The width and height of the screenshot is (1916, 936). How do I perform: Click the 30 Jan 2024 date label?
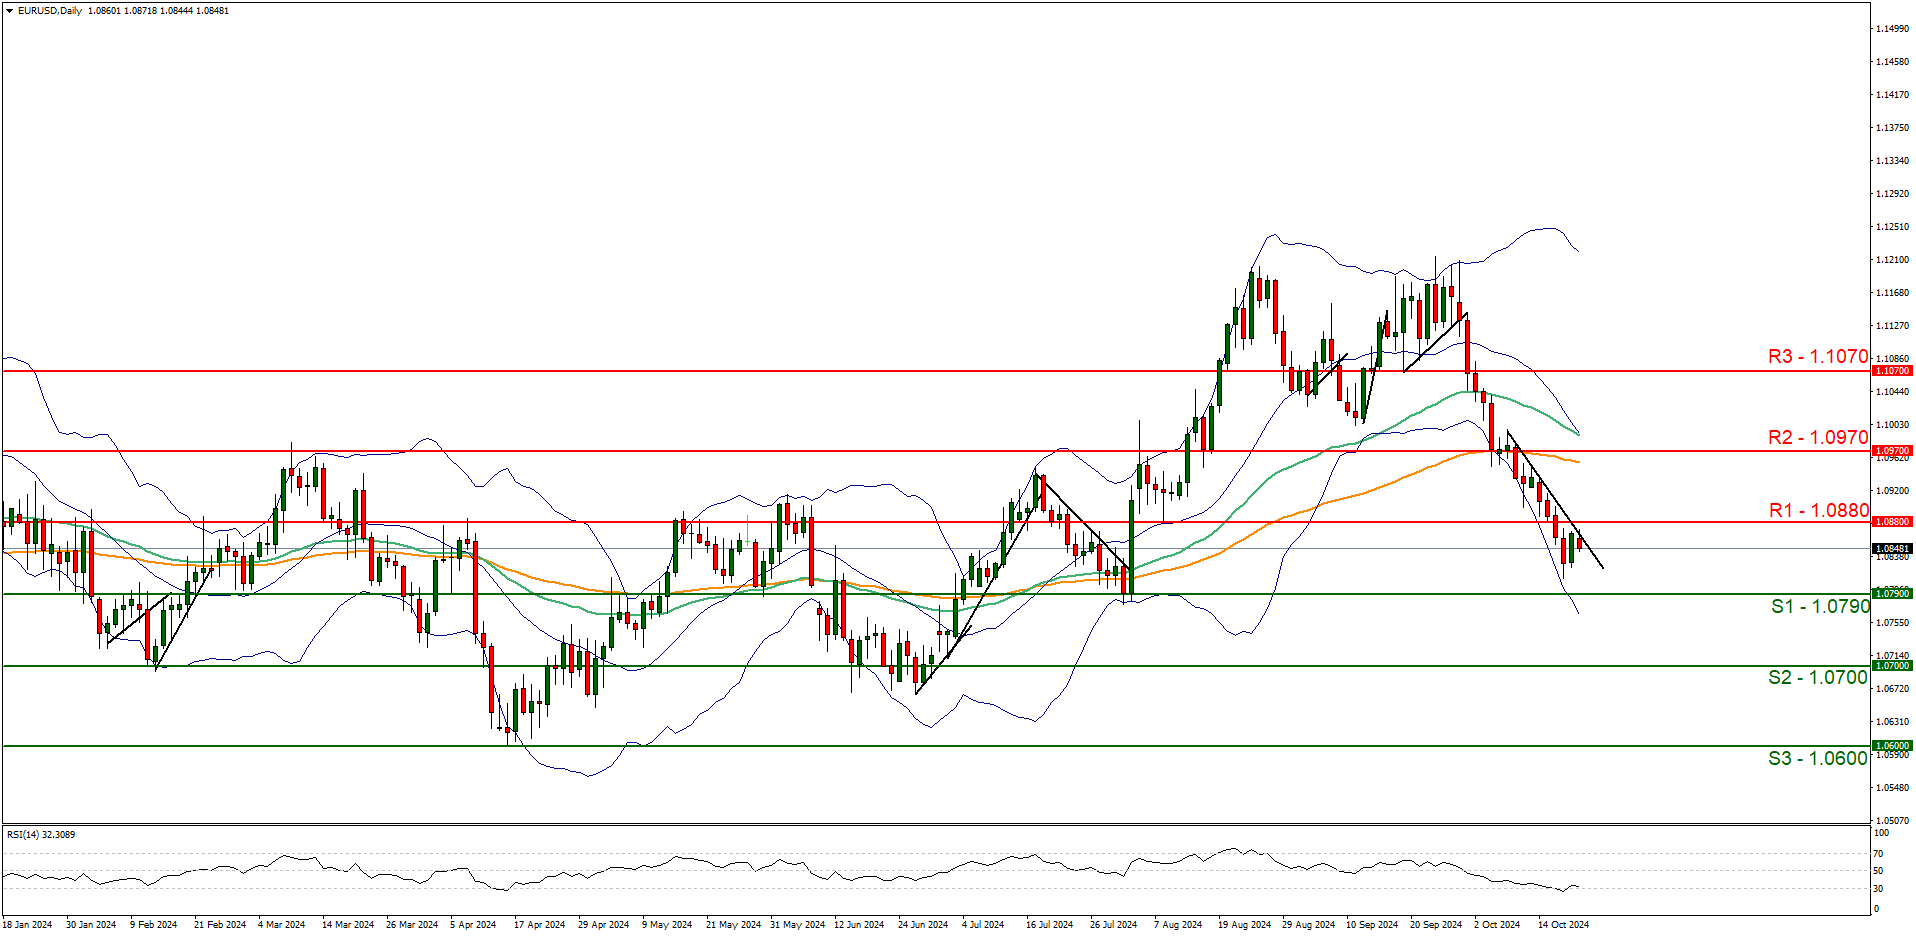pos(91,925)
